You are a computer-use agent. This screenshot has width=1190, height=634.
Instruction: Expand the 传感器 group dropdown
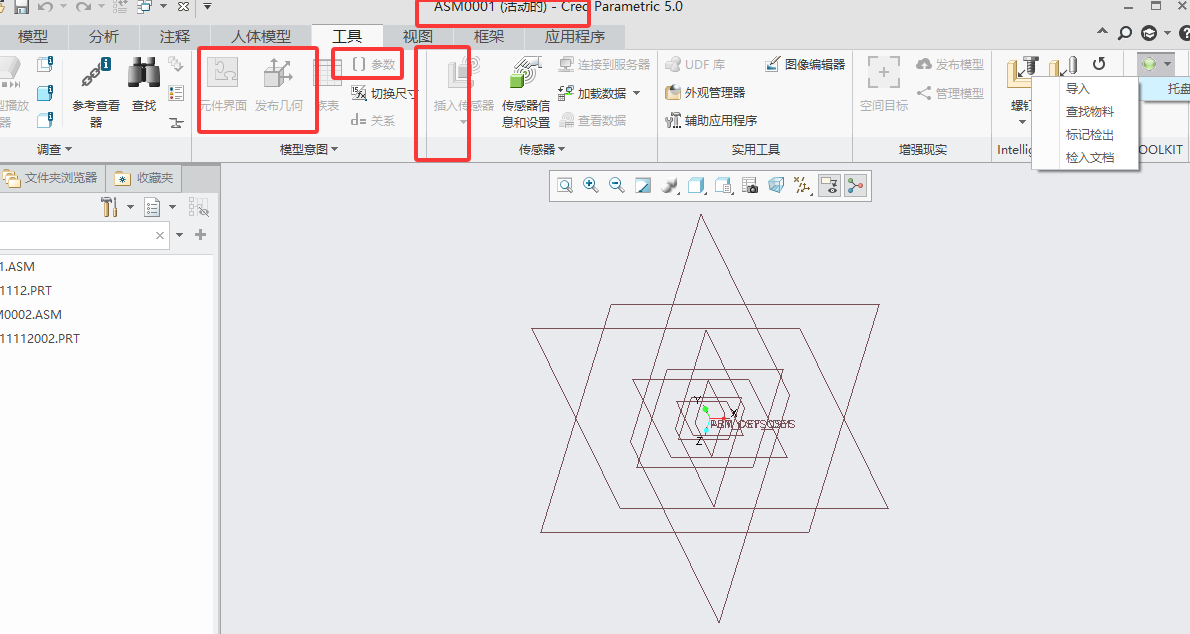[542, 150]
